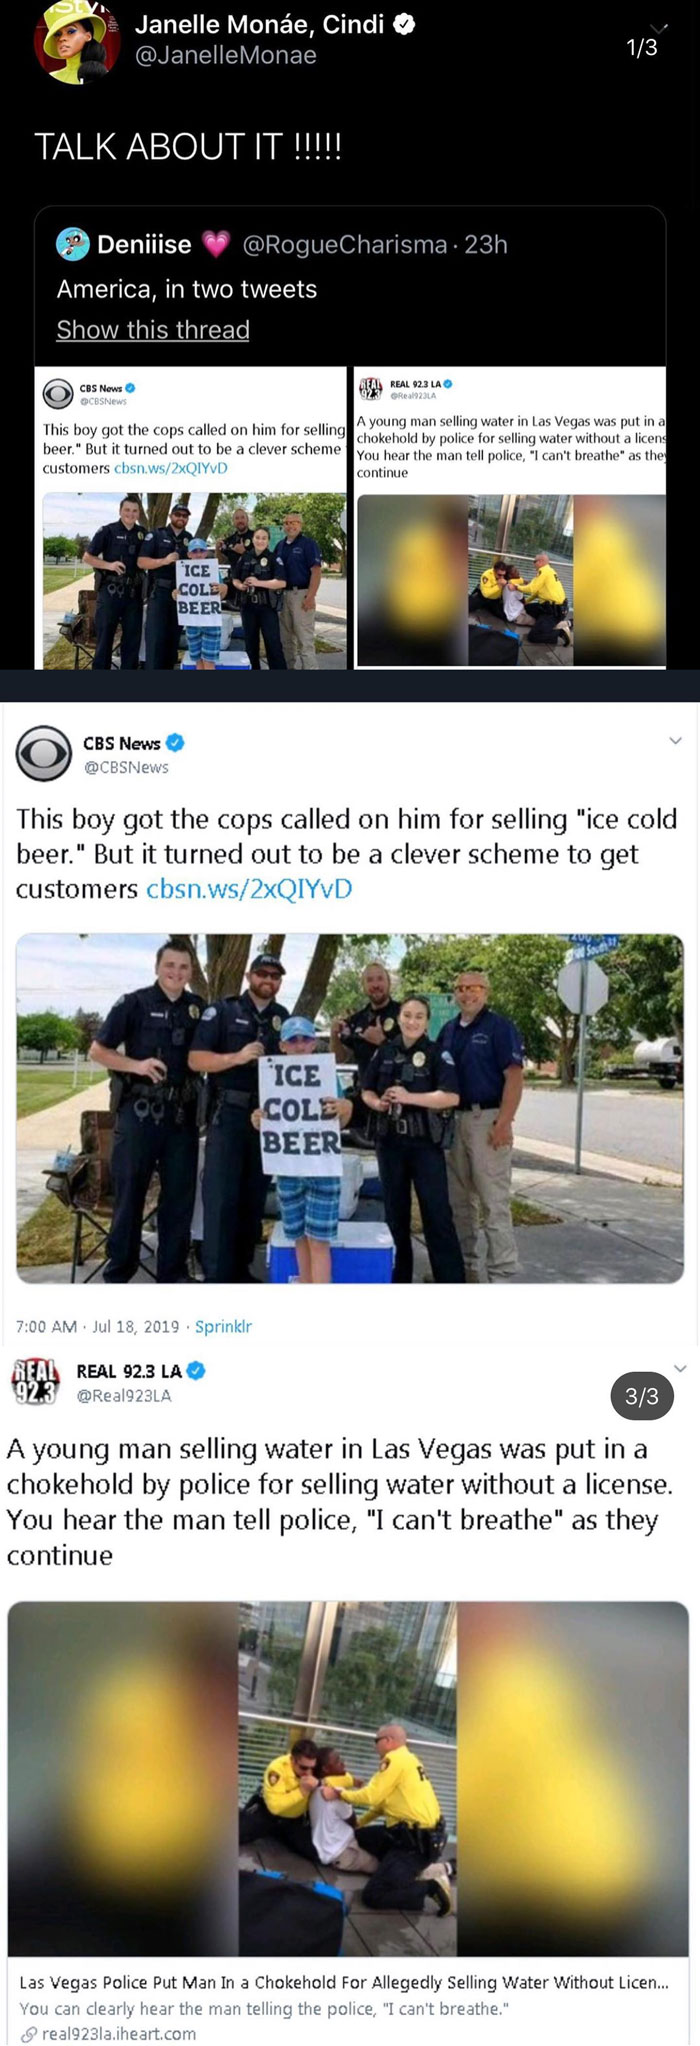Click the verified badge beside CBS News
The height and width of the screenshot is (2046, 700).
click(x=175, y=742)
